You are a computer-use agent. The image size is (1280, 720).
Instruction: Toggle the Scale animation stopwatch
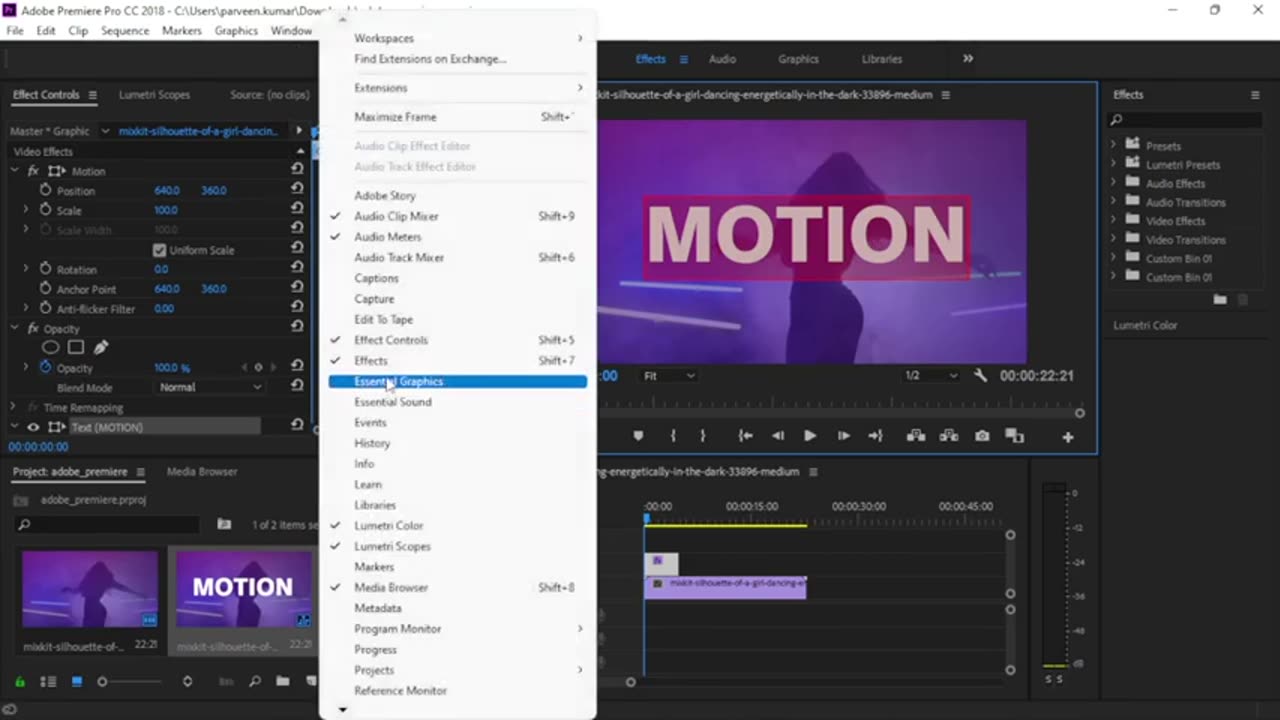click(45, 210)
